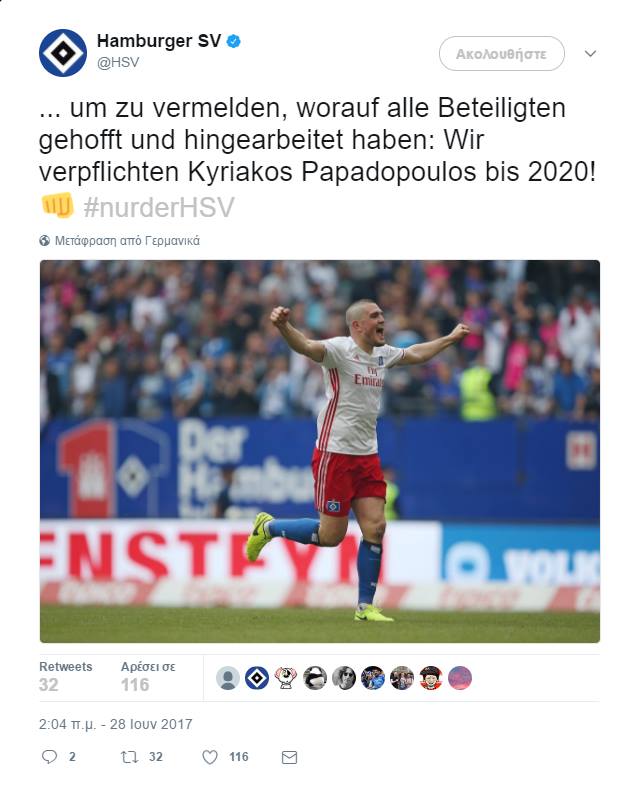Open the Hamburger SV profile logo
The height and width of the screenshot is (789, 636).
tap(63, 53)
